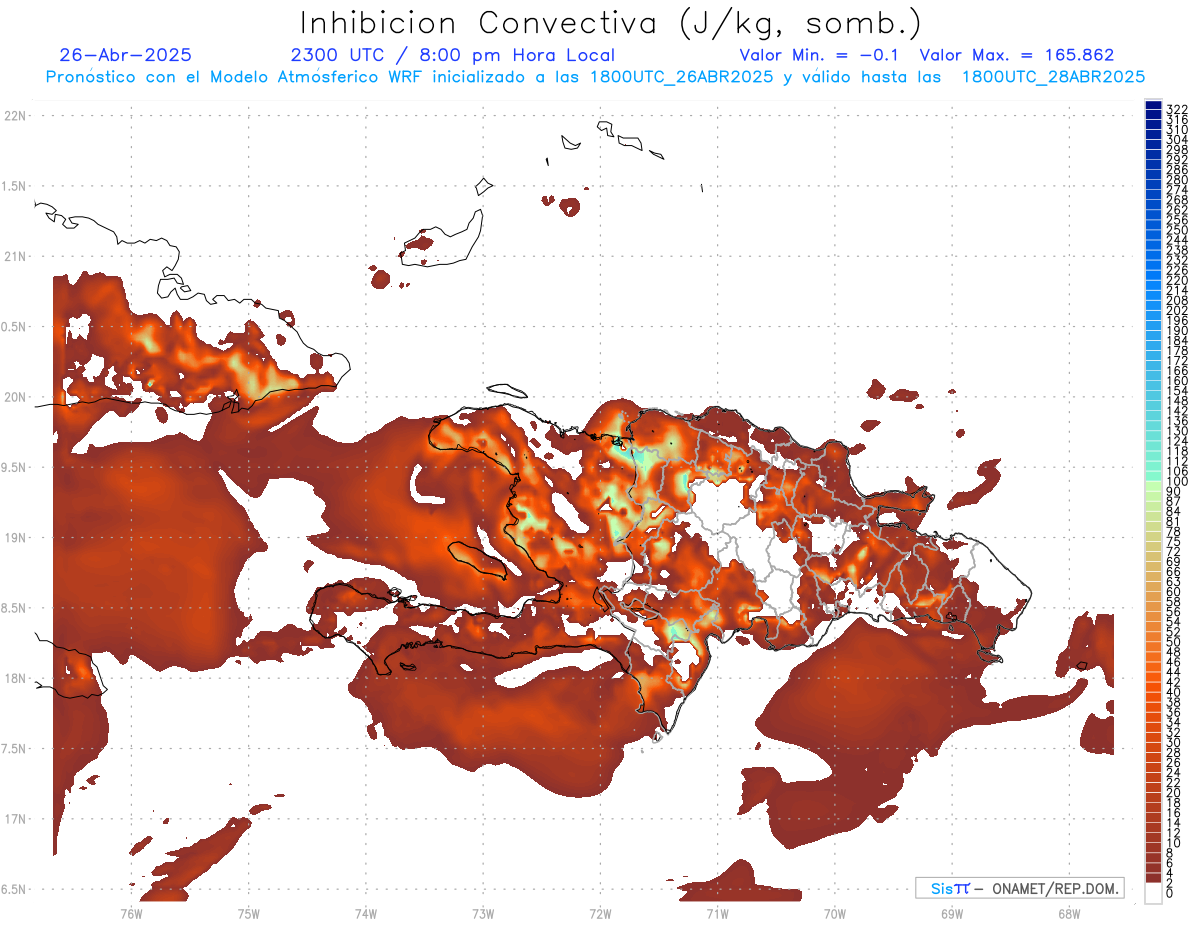Click the "Valor Max. = 165.862" text

pos(1017,55)
